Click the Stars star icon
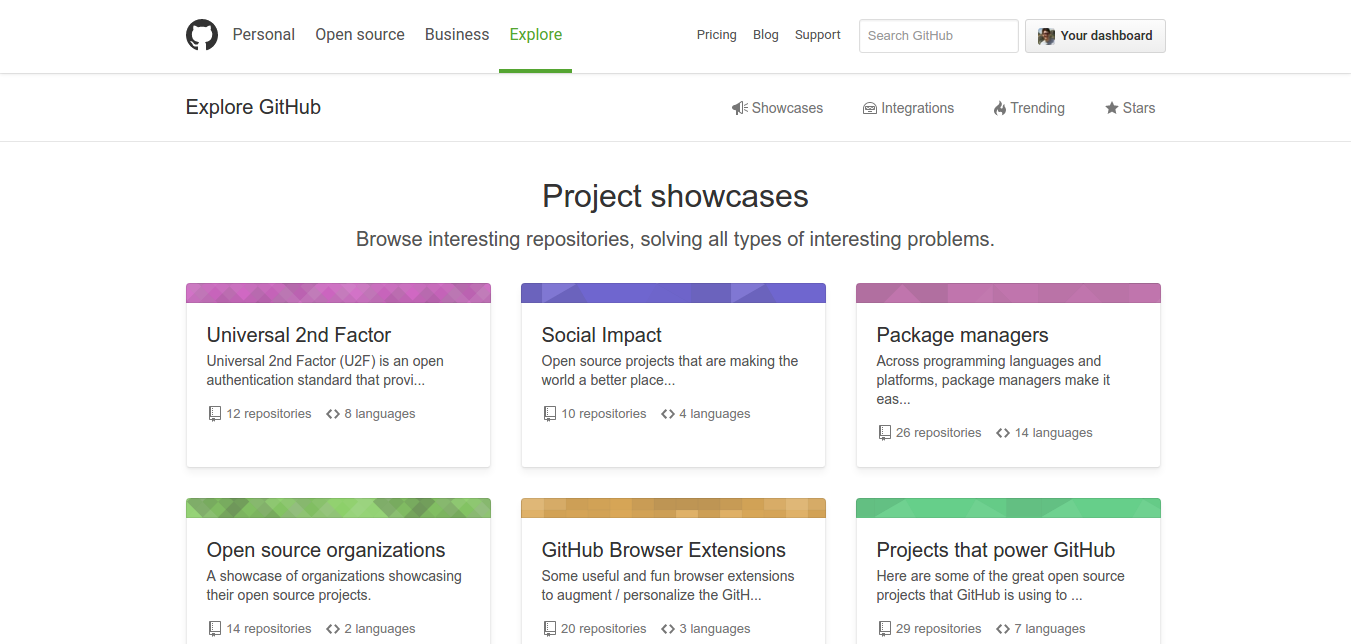Viewport: 1351px width, 644px height. click(1111, 108)
